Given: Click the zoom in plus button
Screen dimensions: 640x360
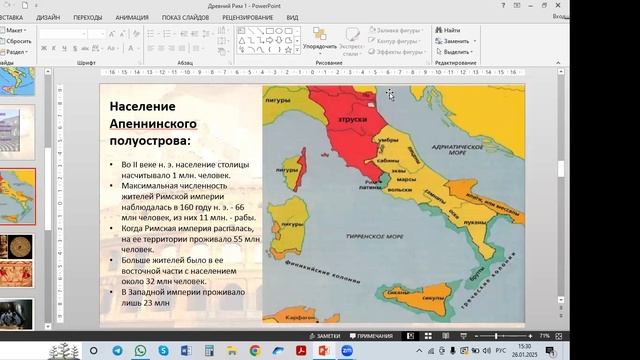Looking at the screenshot, I should [530, 336].
